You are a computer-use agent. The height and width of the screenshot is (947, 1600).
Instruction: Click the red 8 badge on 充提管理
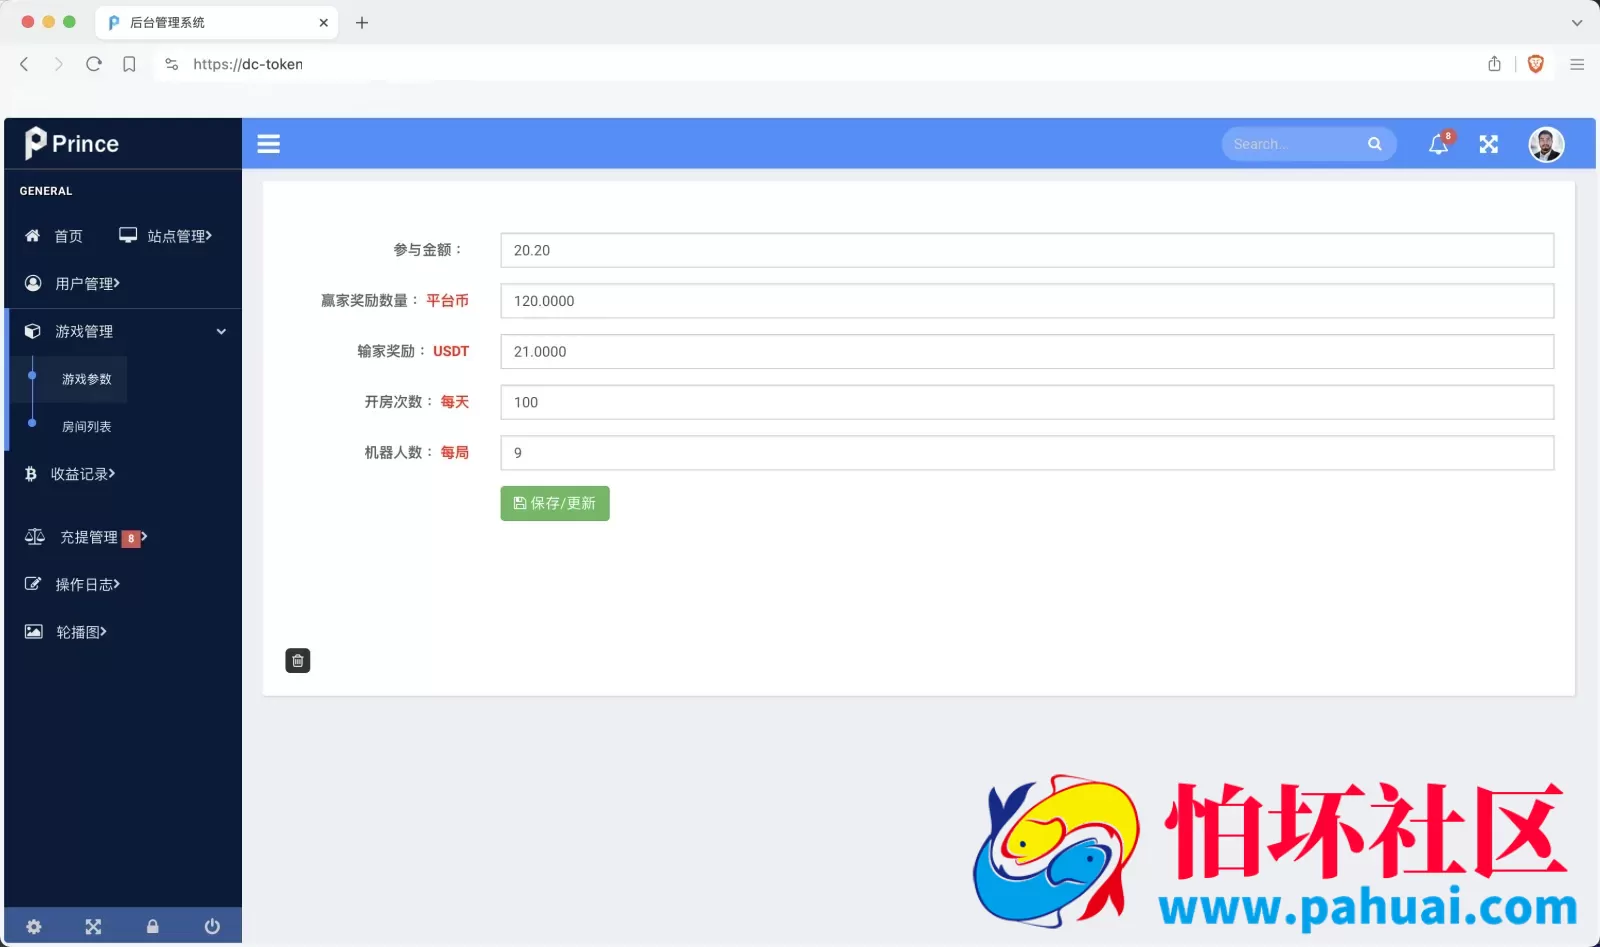tap(131, 539)
